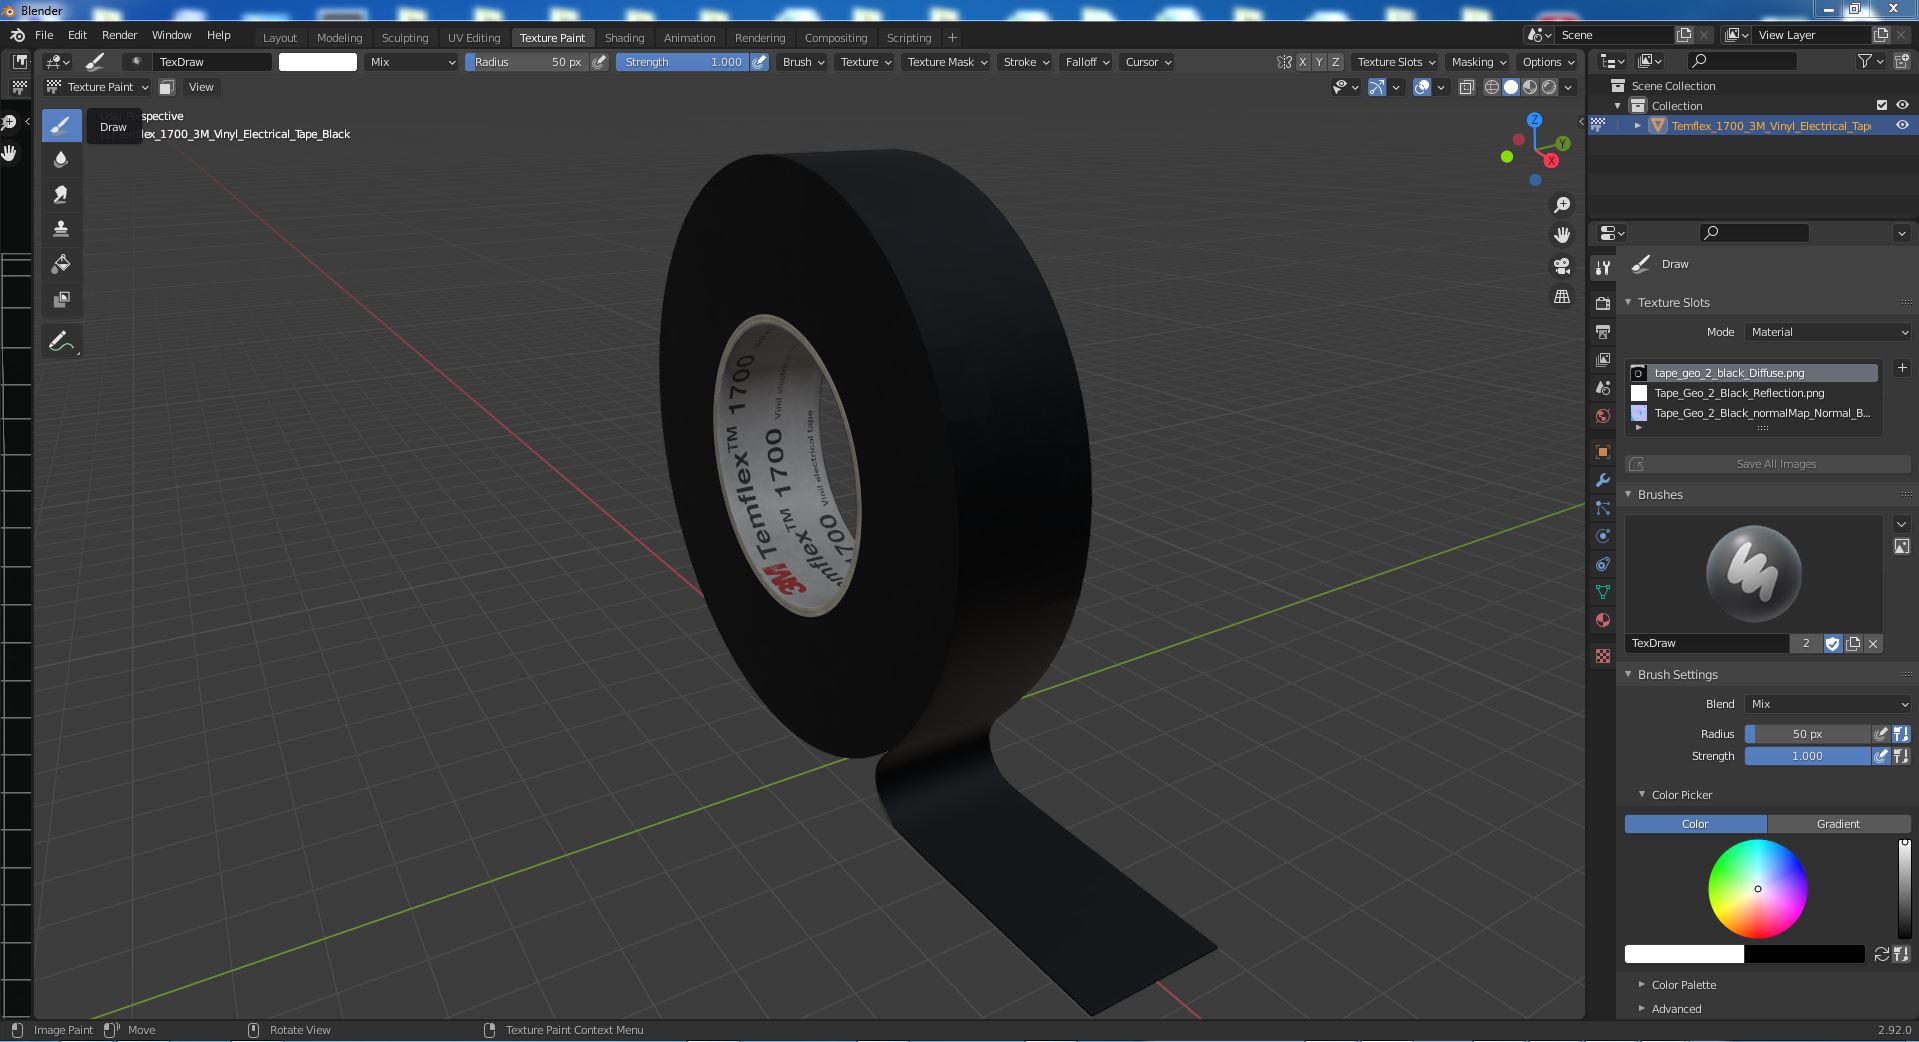
Task: Open the Physics properties tab
Action: (x=1603, y=536)
